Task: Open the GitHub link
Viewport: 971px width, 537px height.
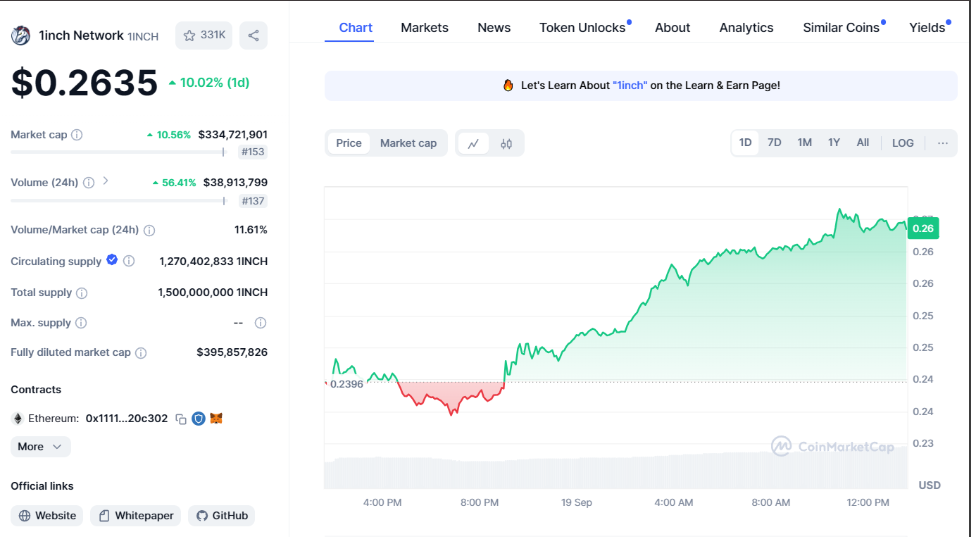Action: (222, 515)
